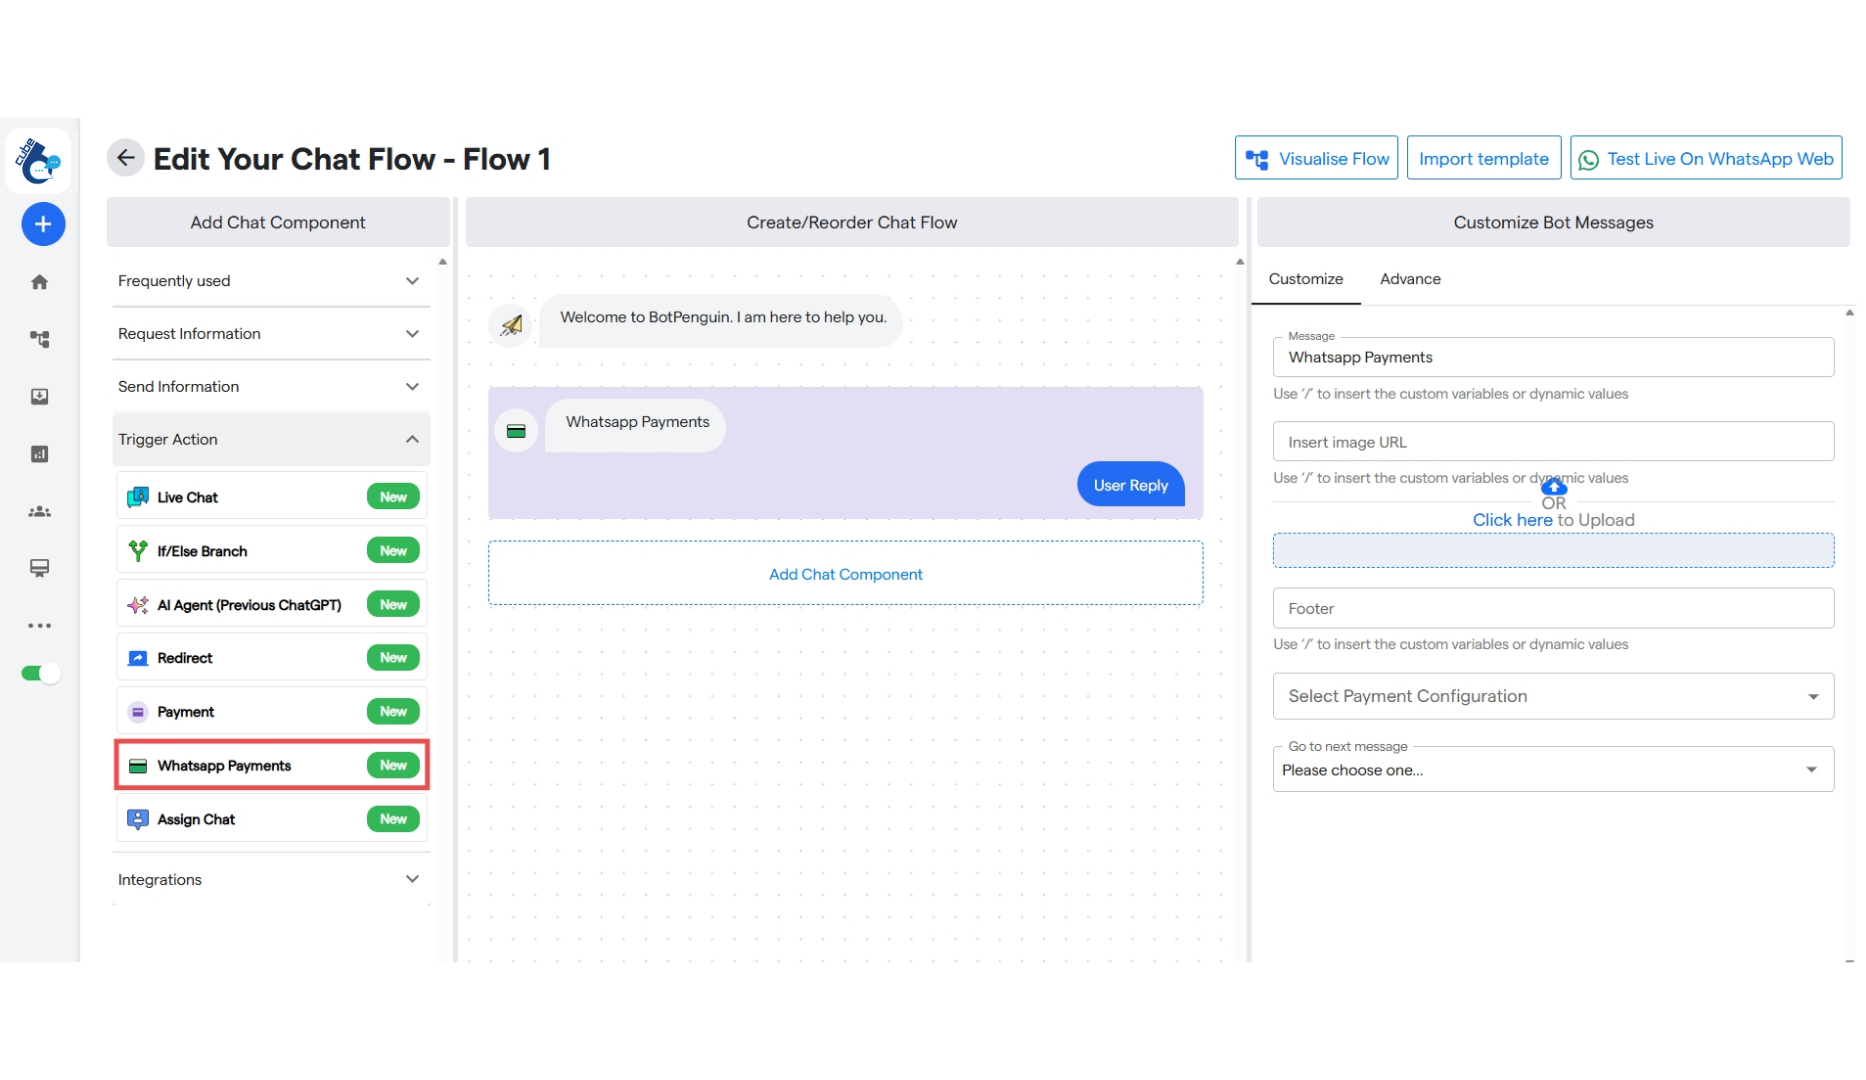Click the Visualise Flow button
This screenshot has height=1080, width=1866.
(1316, 158)
